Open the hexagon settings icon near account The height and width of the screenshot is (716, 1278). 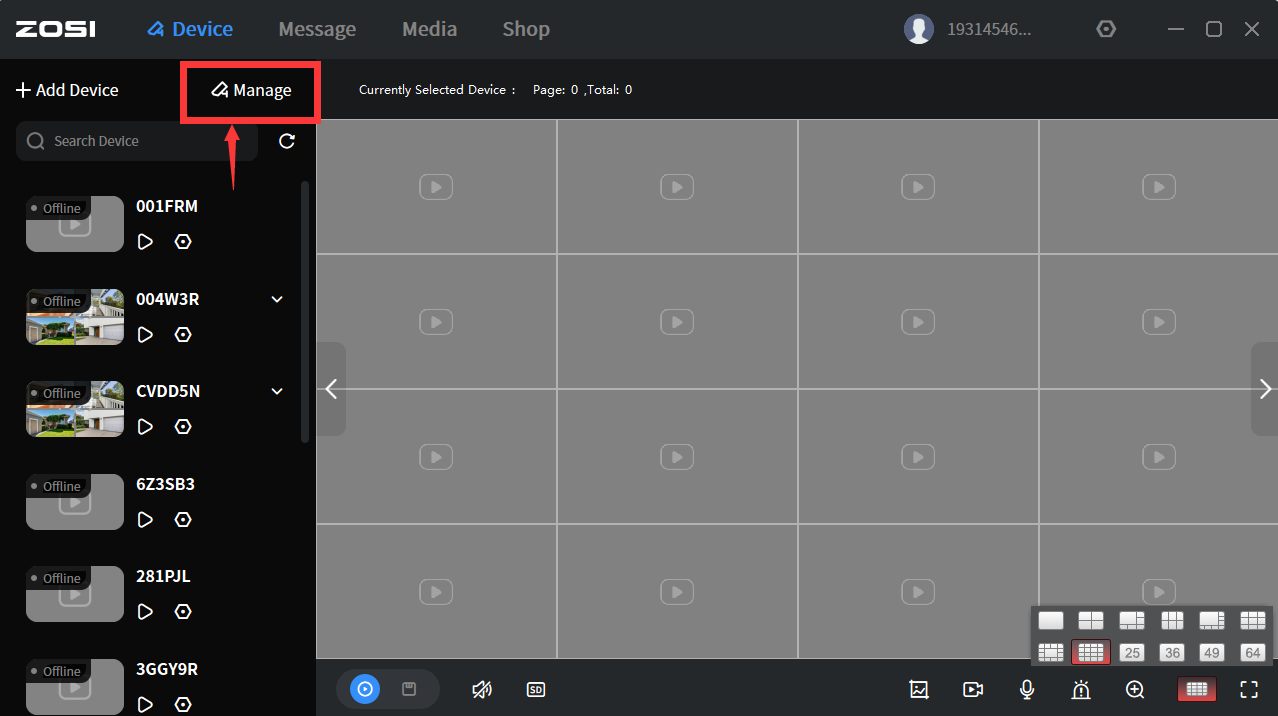1106,29
